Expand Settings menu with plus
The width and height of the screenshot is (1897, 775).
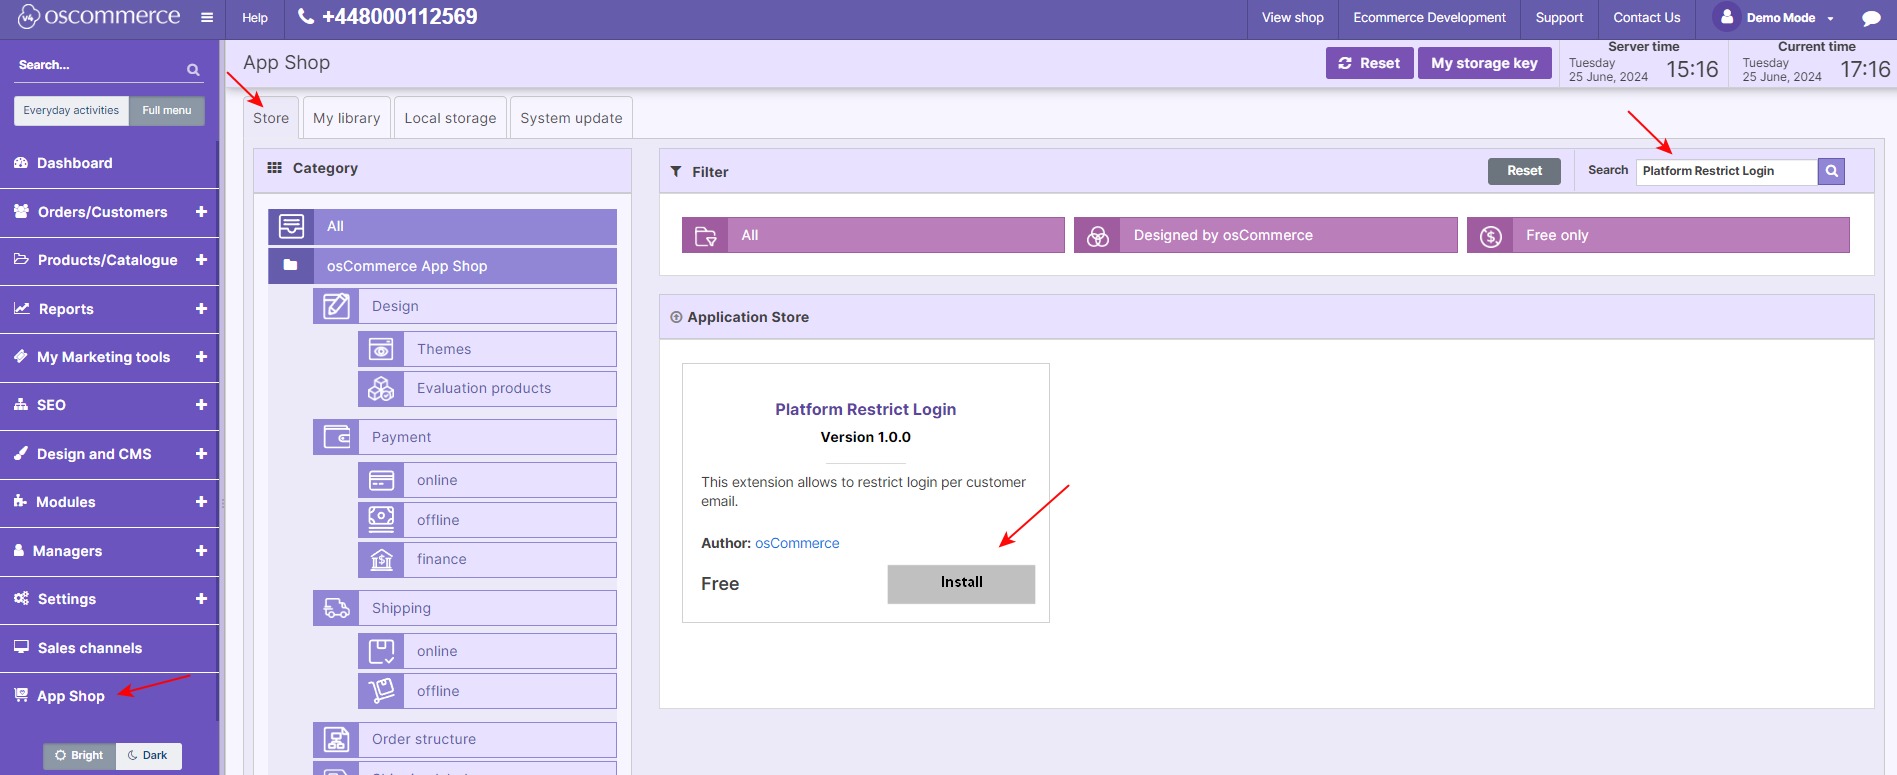[x=201, y=599]
